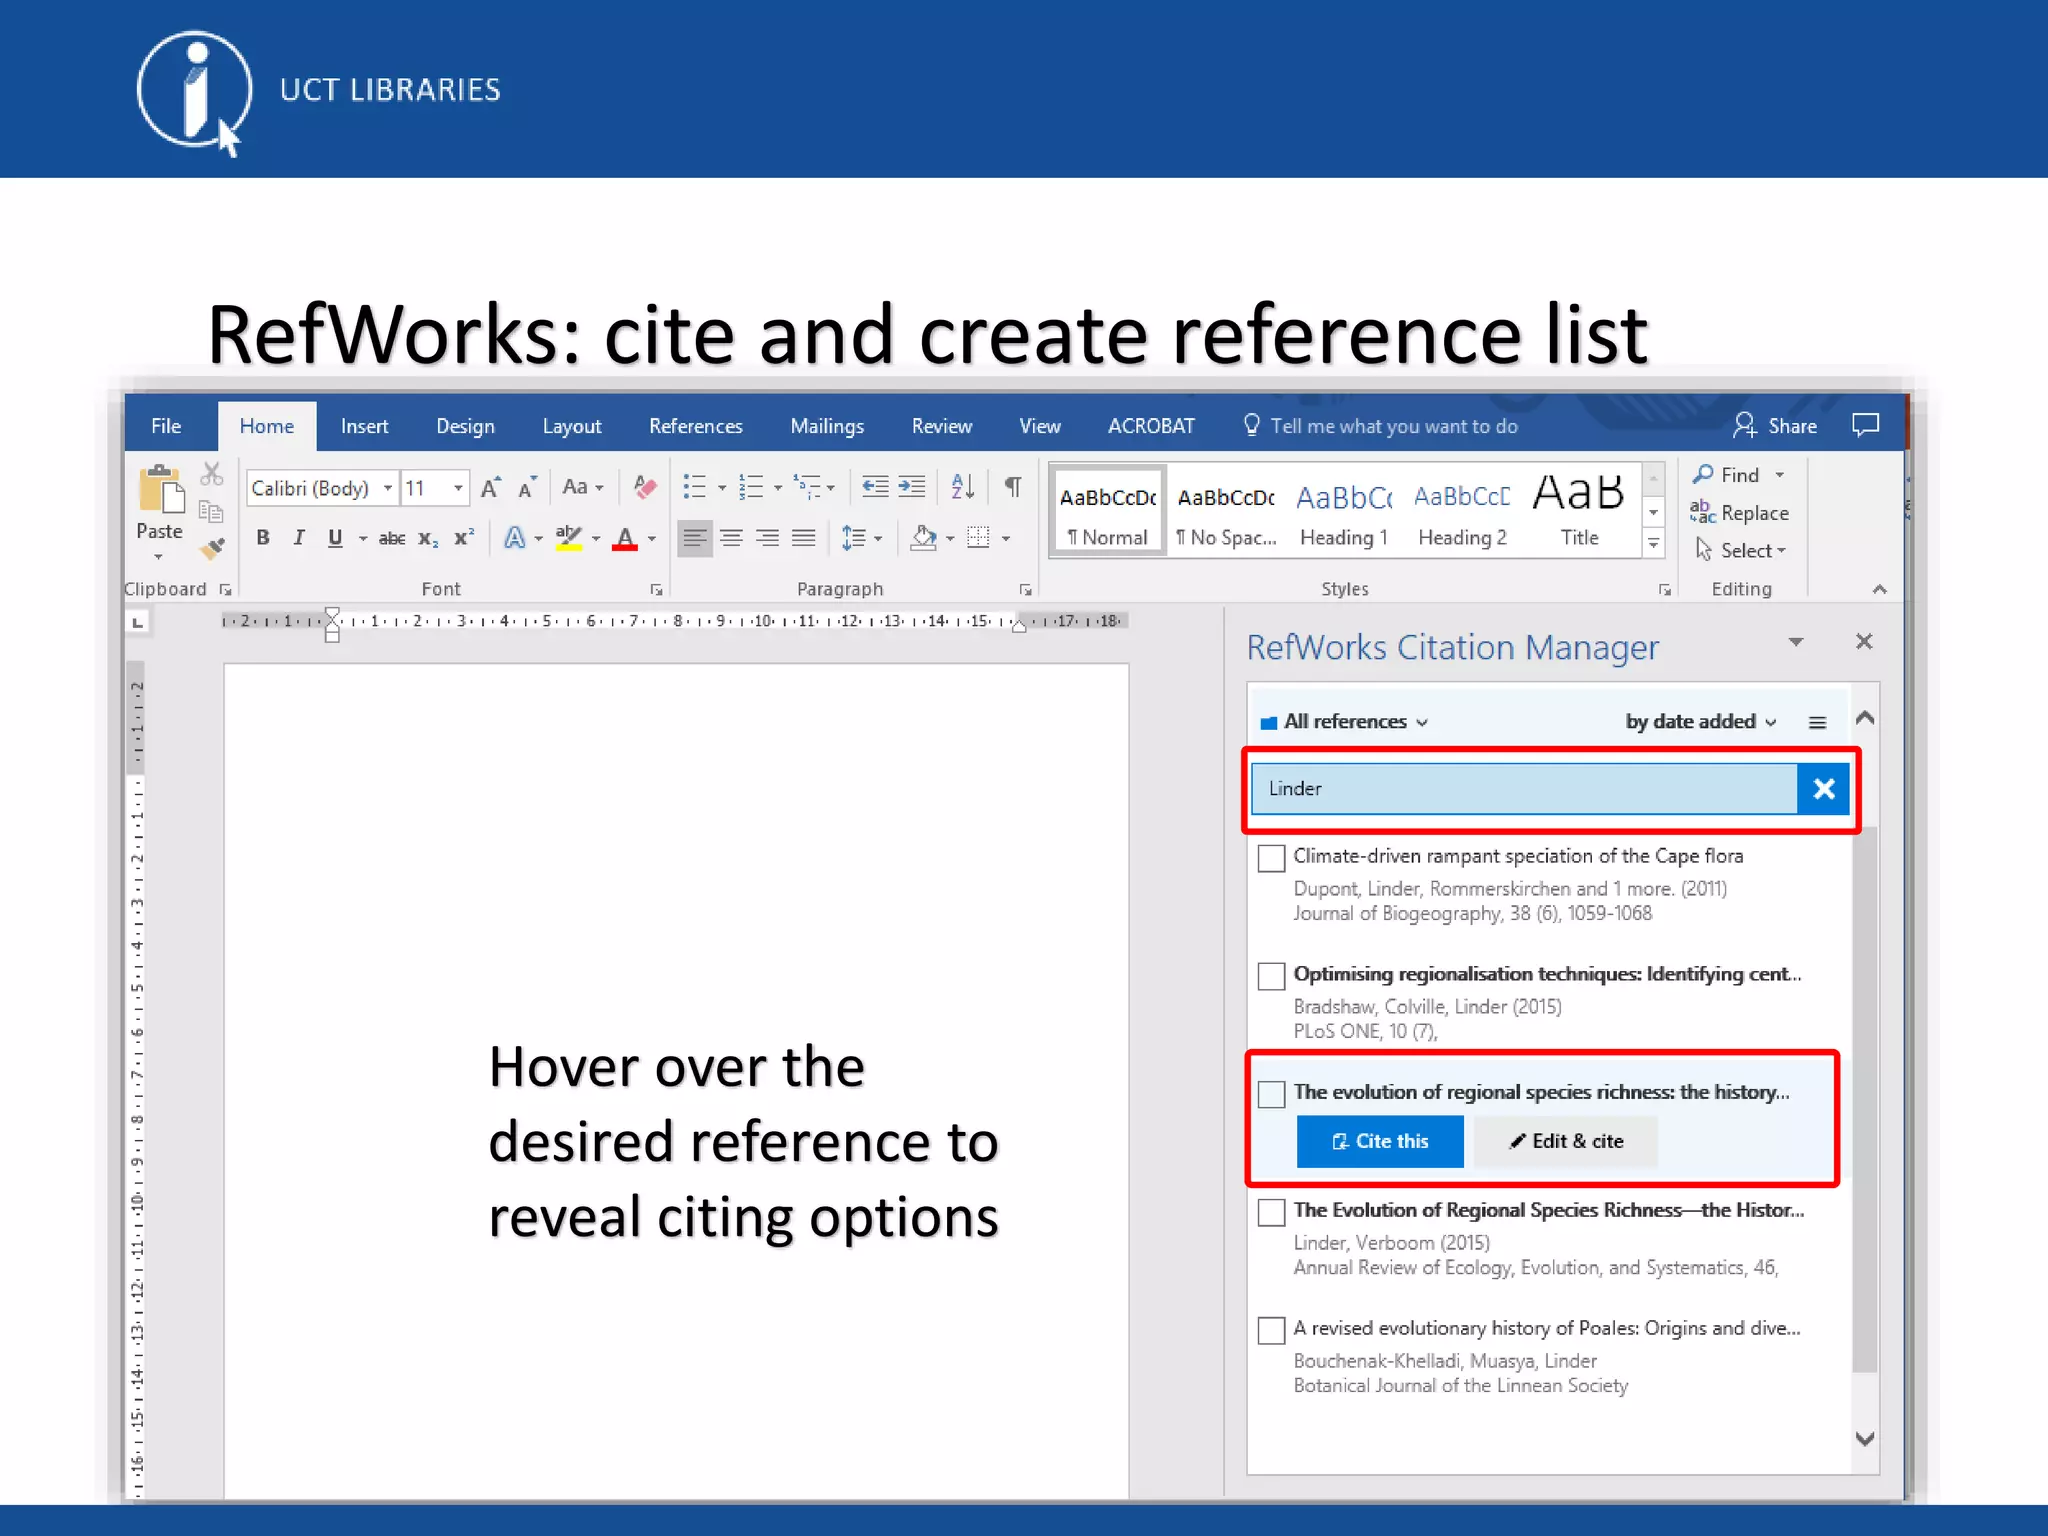Open line spacing dropdown
2048x1536 pixels.
(x=862, y=538)
